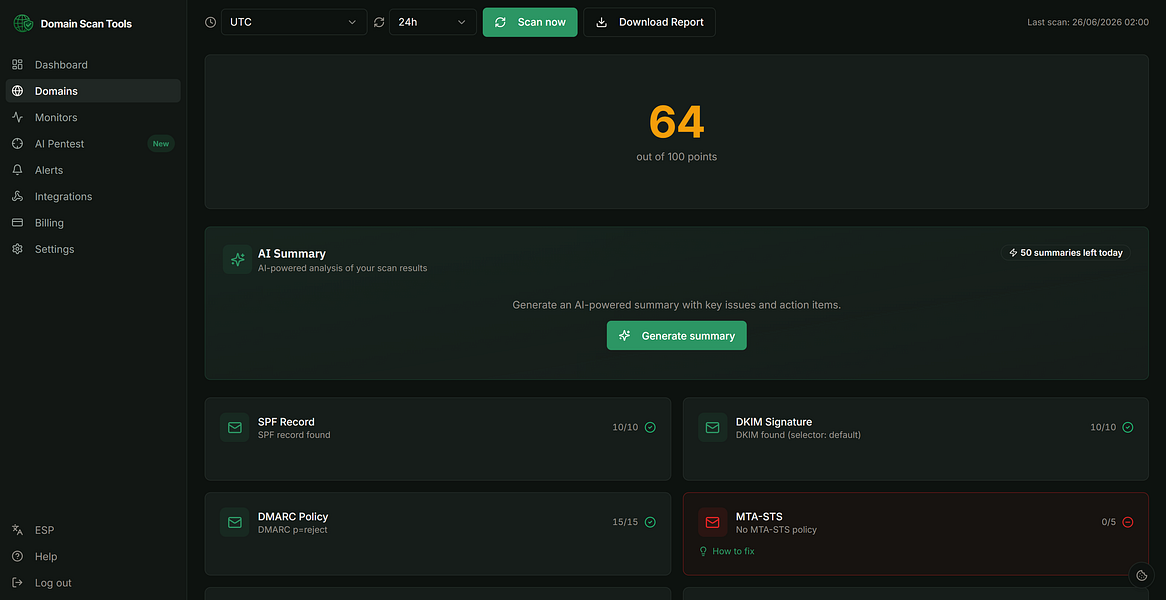Click the Alerts bell icon
The height and width of the screenshot is (600, 1166).
click(x=18, y=170)
